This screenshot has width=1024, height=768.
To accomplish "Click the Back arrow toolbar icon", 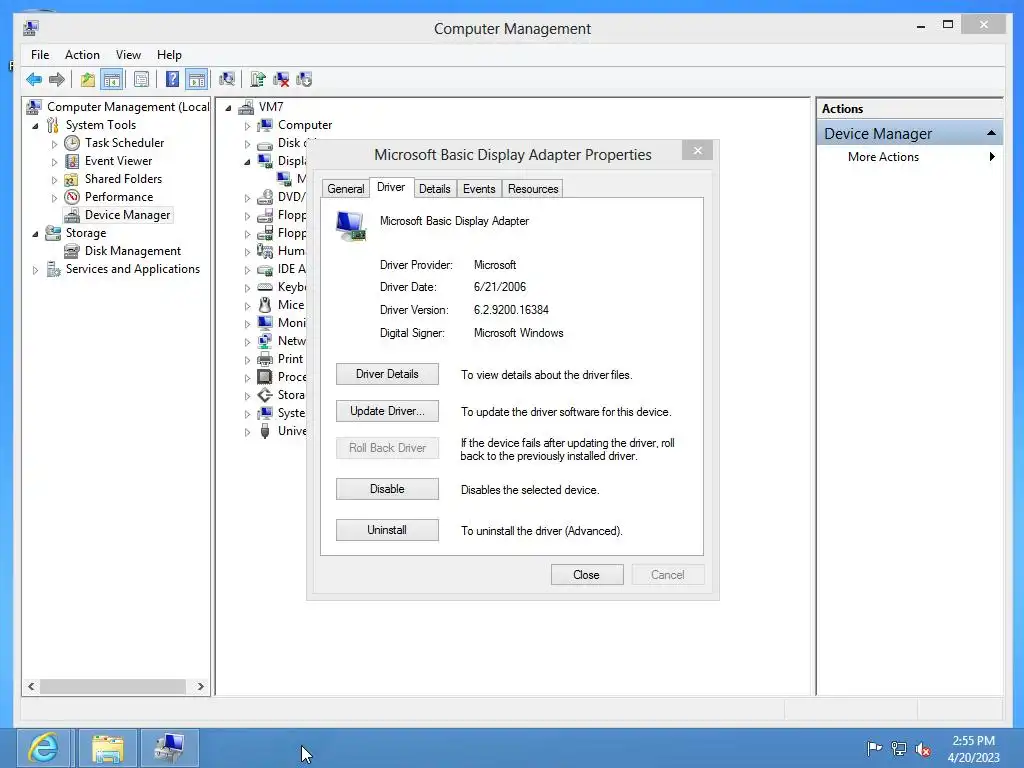I will pyautogui.click(x=34, y=80).
